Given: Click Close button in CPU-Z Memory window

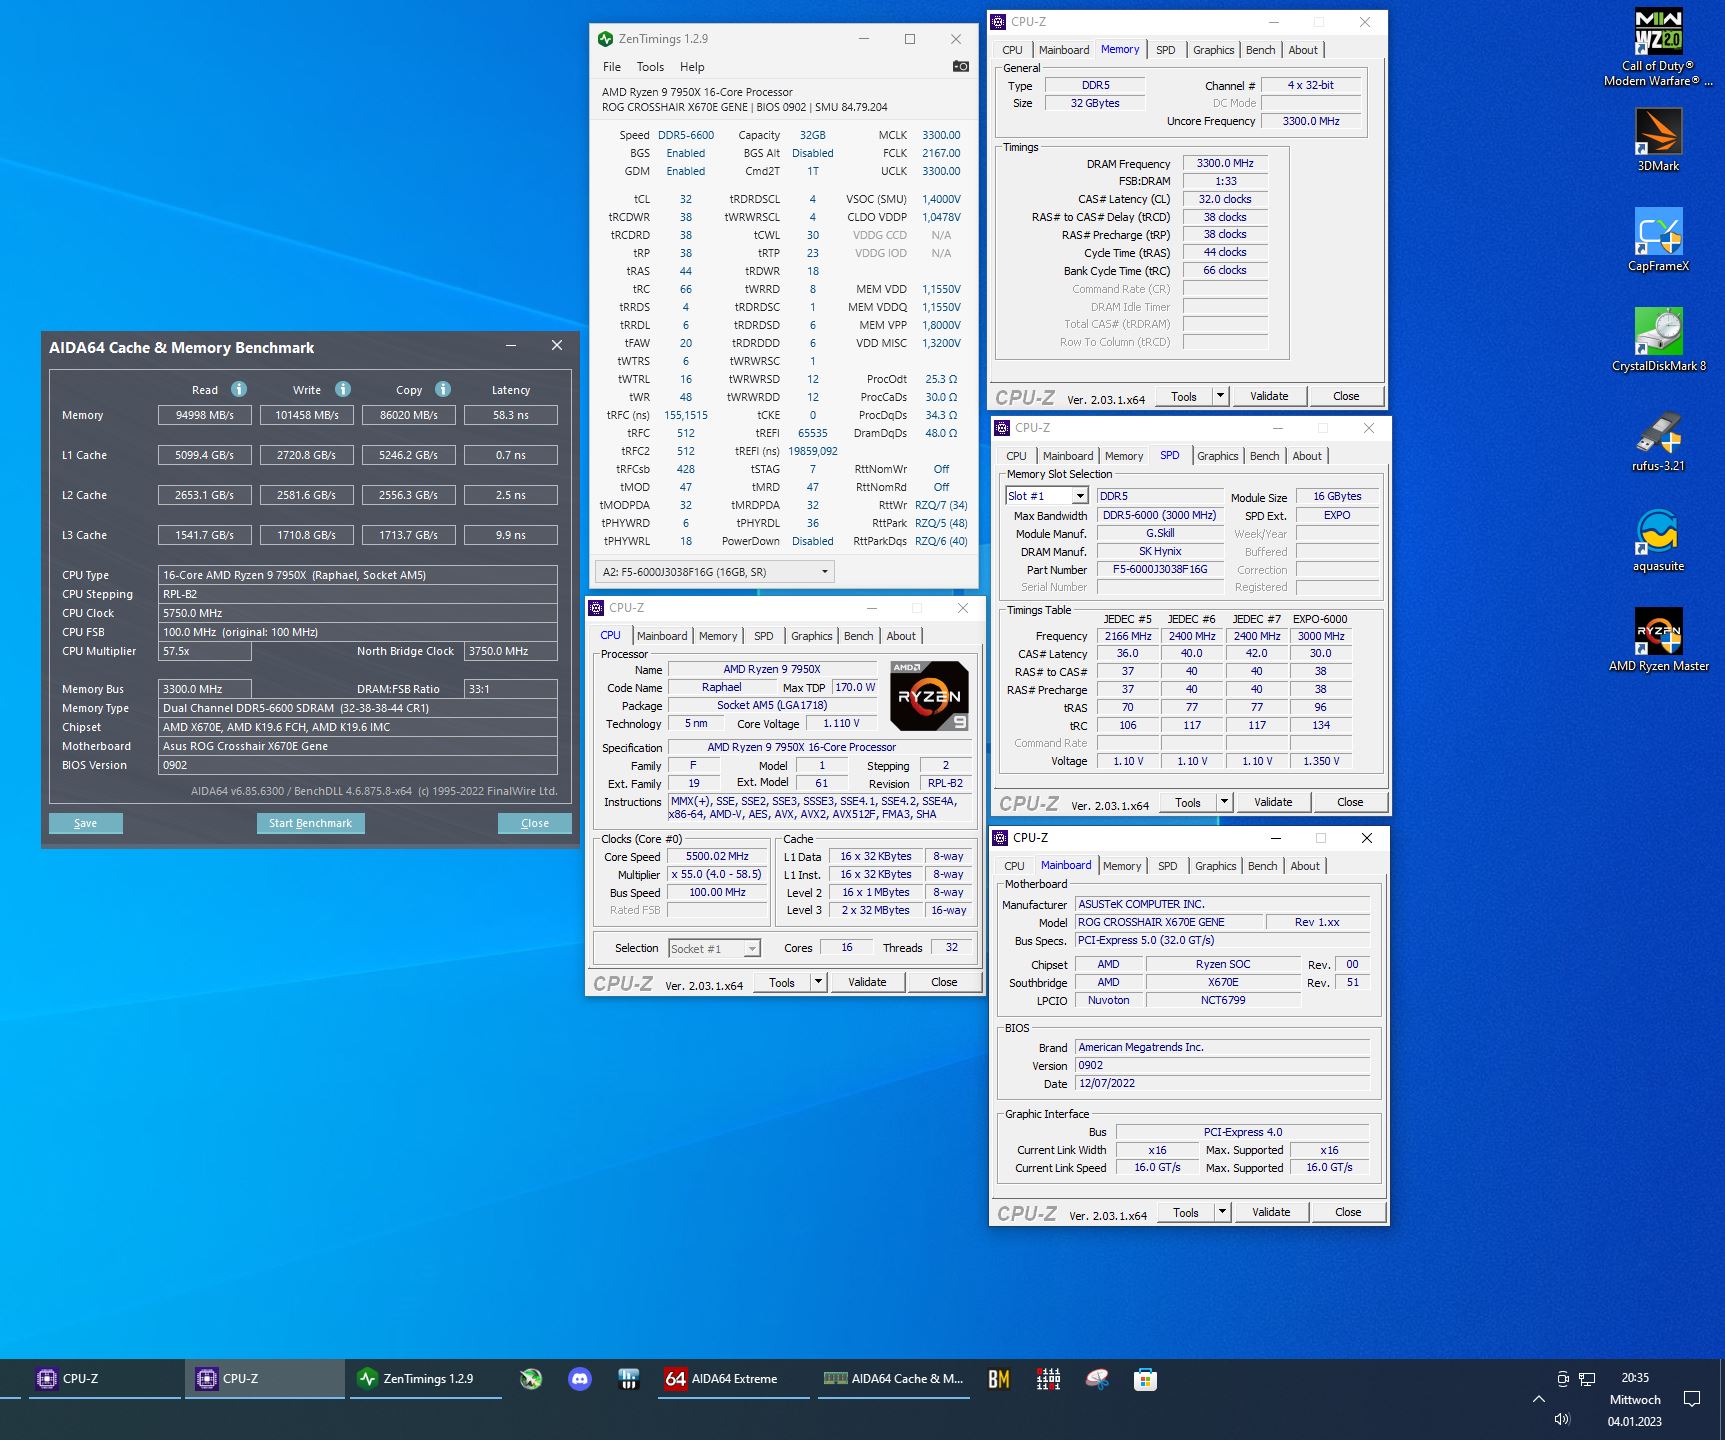Looking at the screenshot, I should click(1346, 396).
